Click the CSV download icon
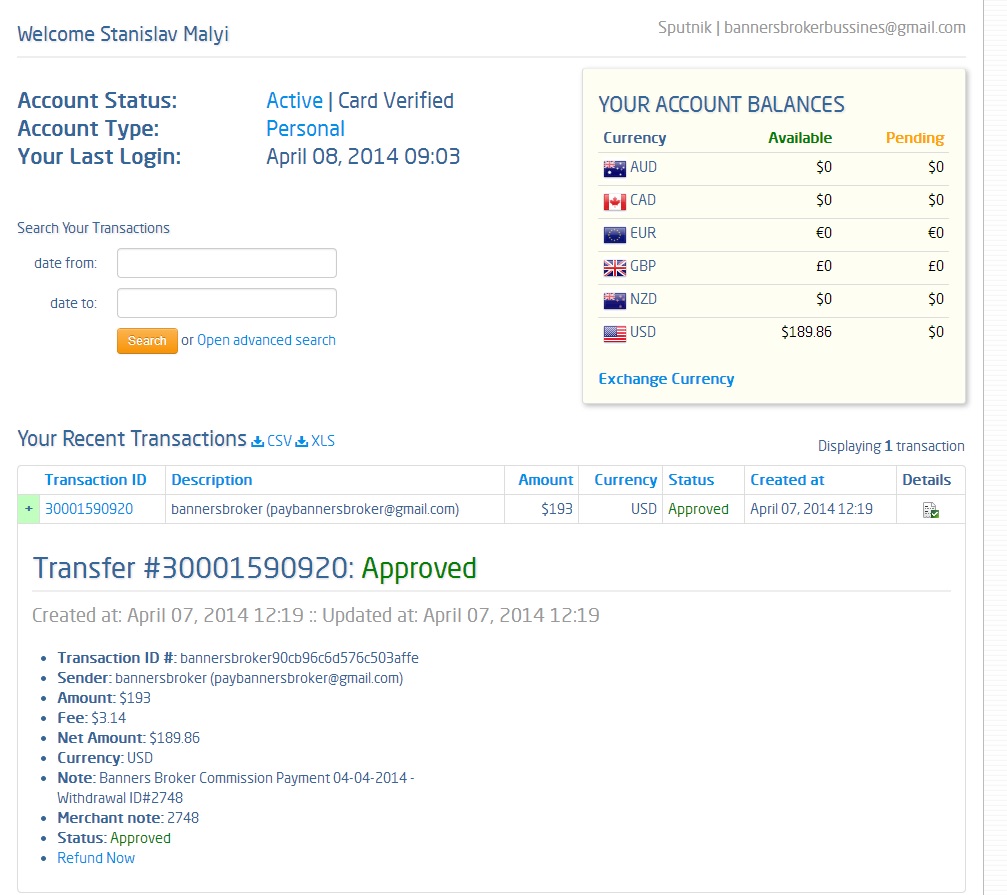 [258, 442]
